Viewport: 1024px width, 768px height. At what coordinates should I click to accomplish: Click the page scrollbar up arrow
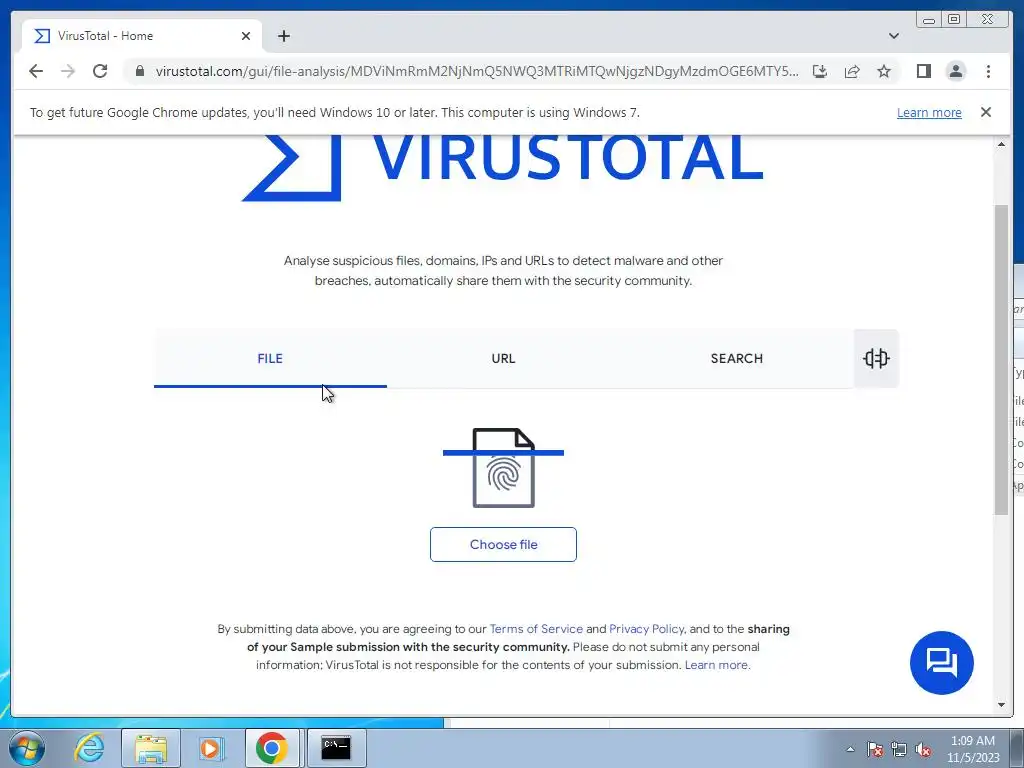coord(1001,144)
